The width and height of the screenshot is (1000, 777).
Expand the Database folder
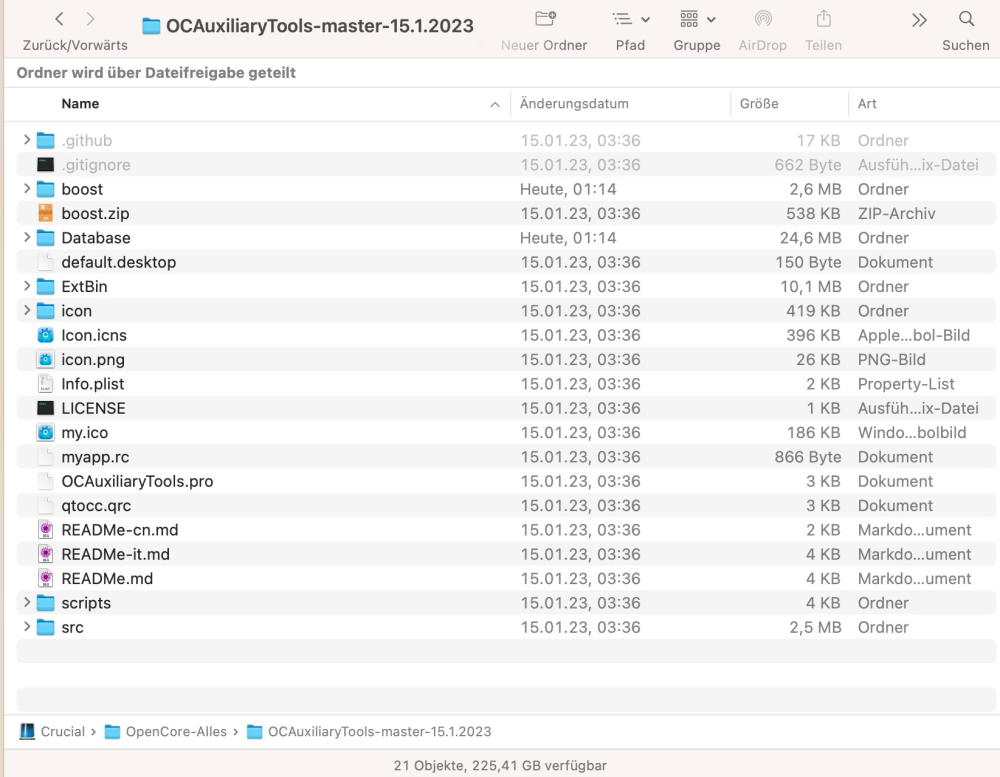pos(27,237)
